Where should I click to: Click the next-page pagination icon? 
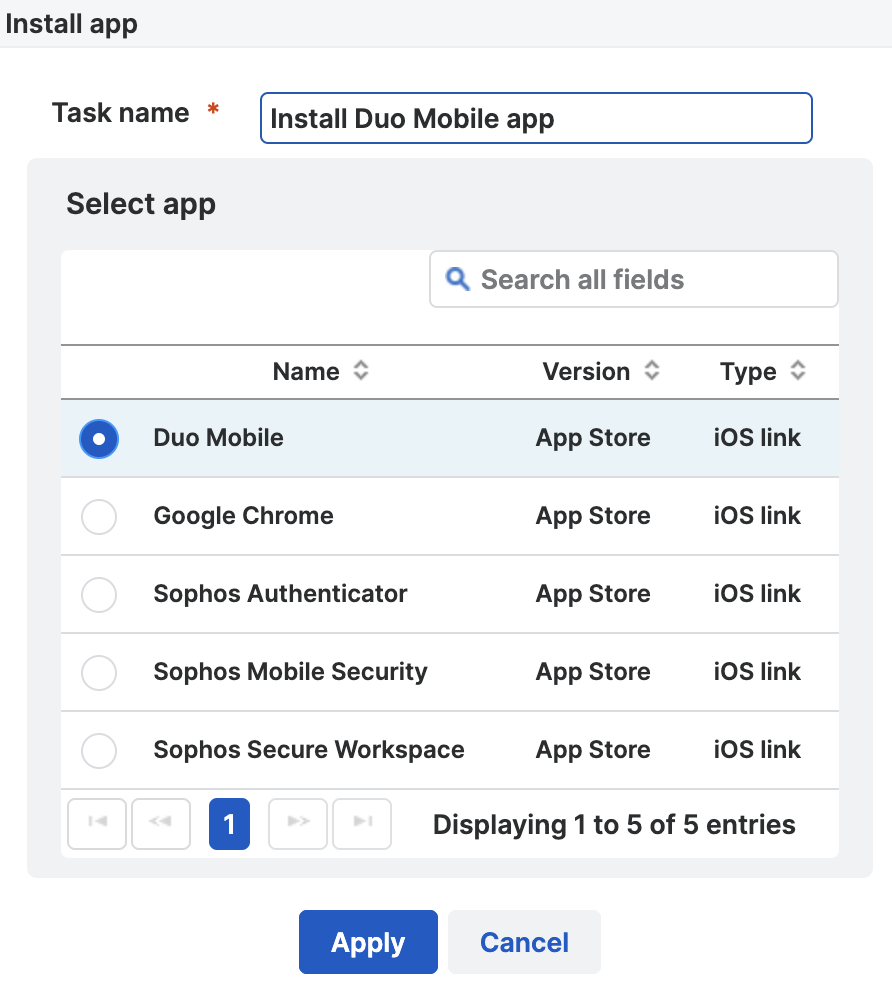tap(297, 824)
